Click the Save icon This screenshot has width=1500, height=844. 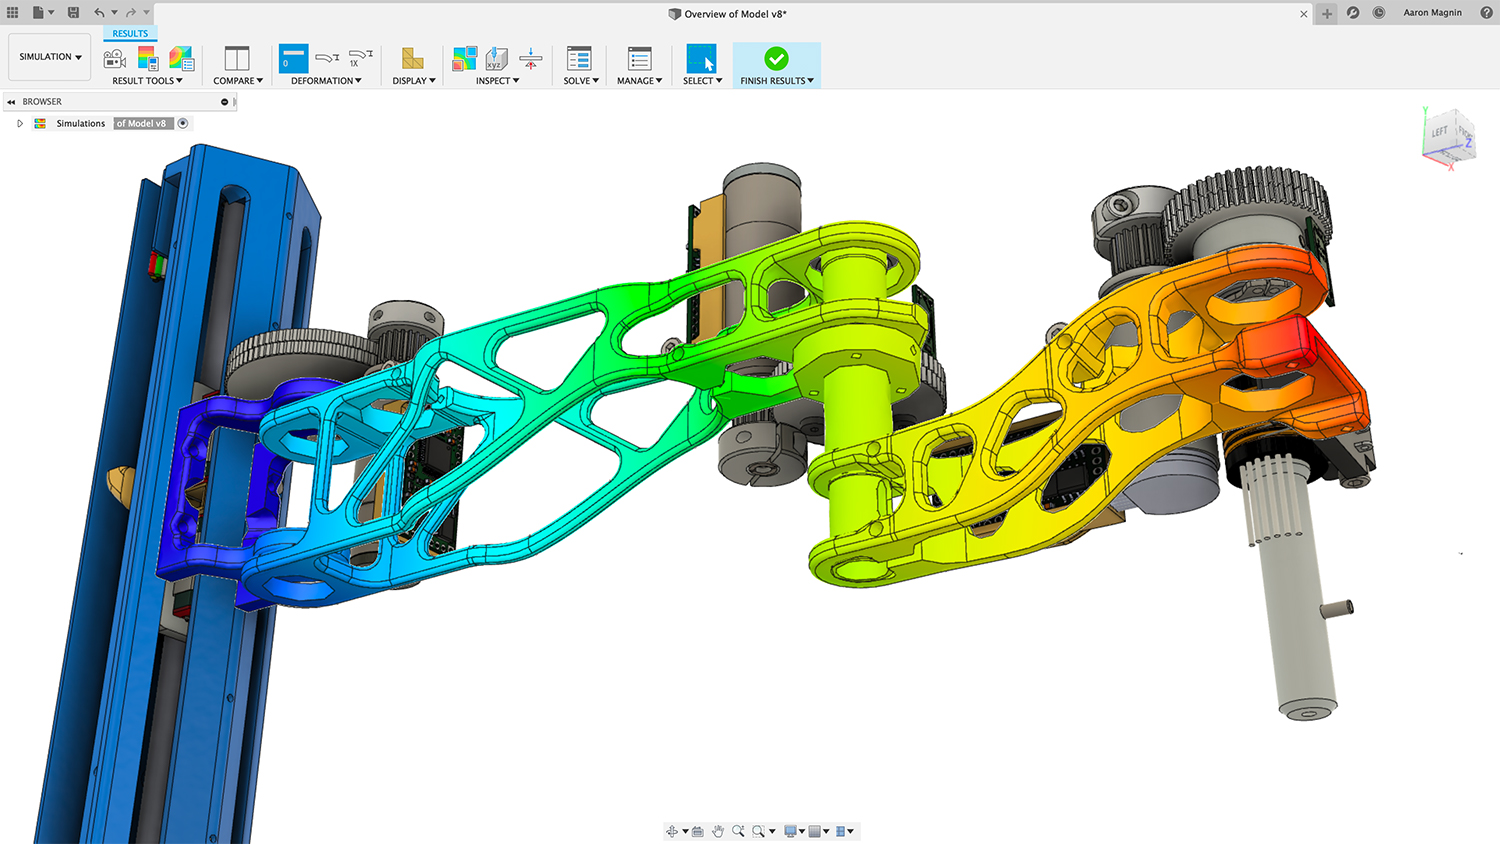coord(73,13)
